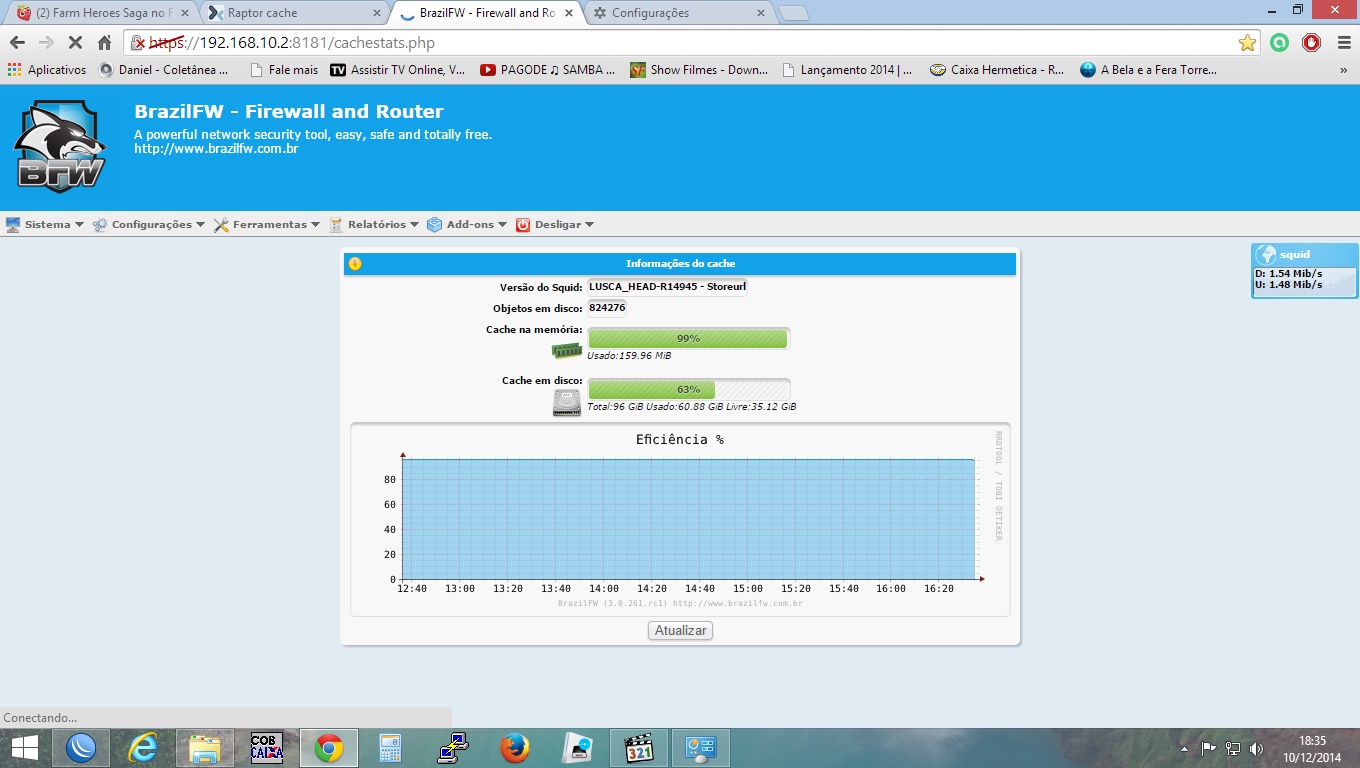The image size is (1360, 768).
Task: Switch to the Farm Heroes Saga tab
Action: click(101, 13)
